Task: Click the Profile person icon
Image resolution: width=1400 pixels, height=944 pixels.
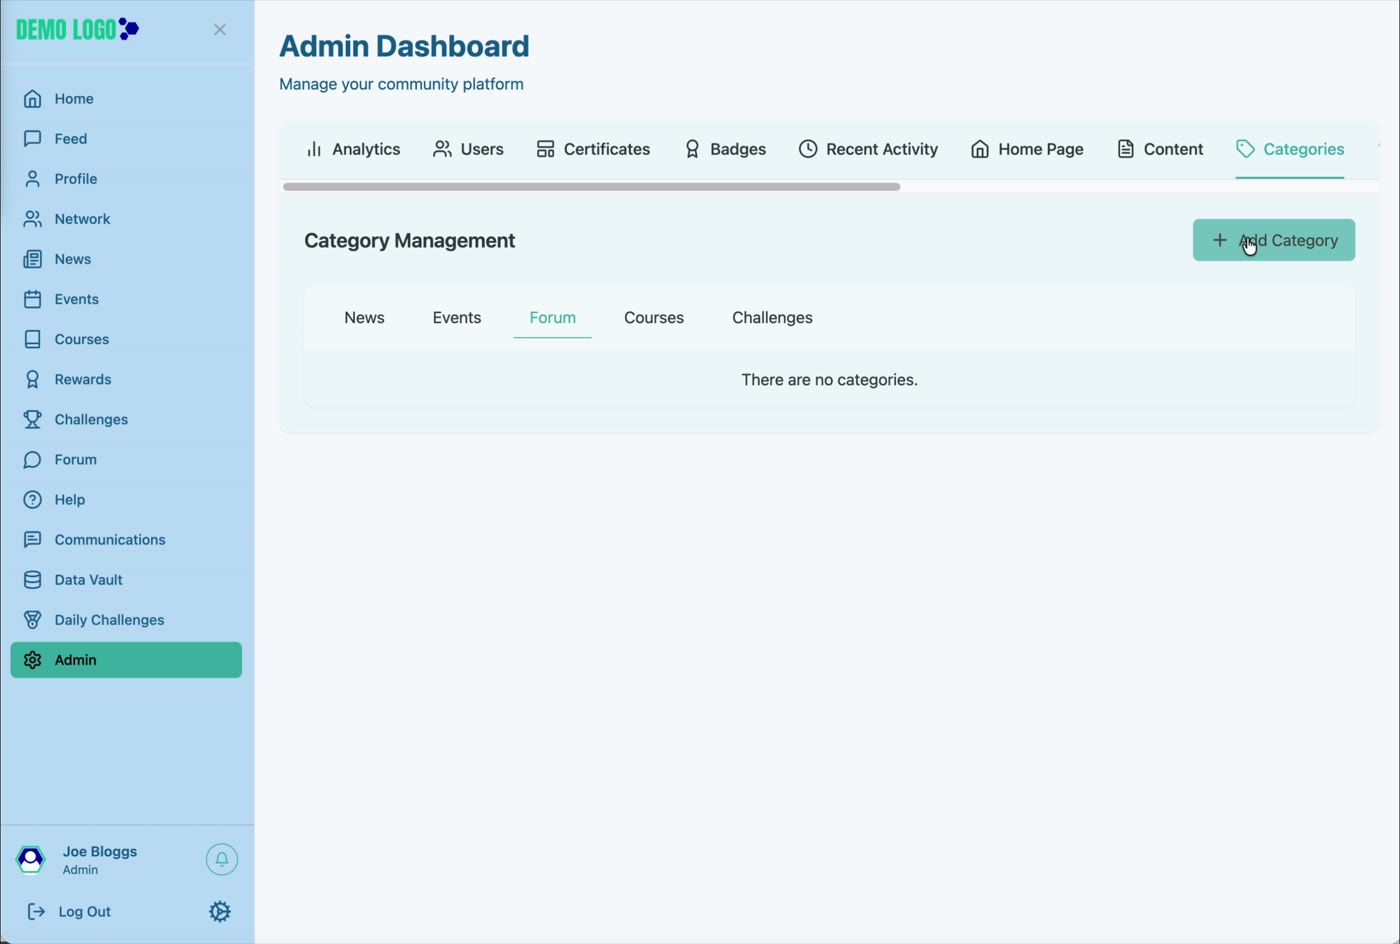Action: pyautogui.click(x=33, y=179)
